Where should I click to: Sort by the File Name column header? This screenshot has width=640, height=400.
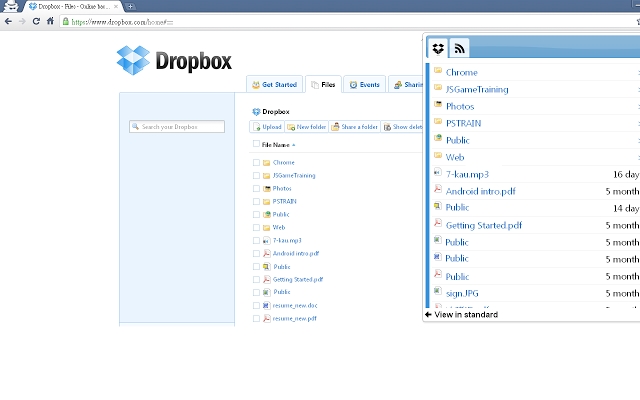[277, 145]
